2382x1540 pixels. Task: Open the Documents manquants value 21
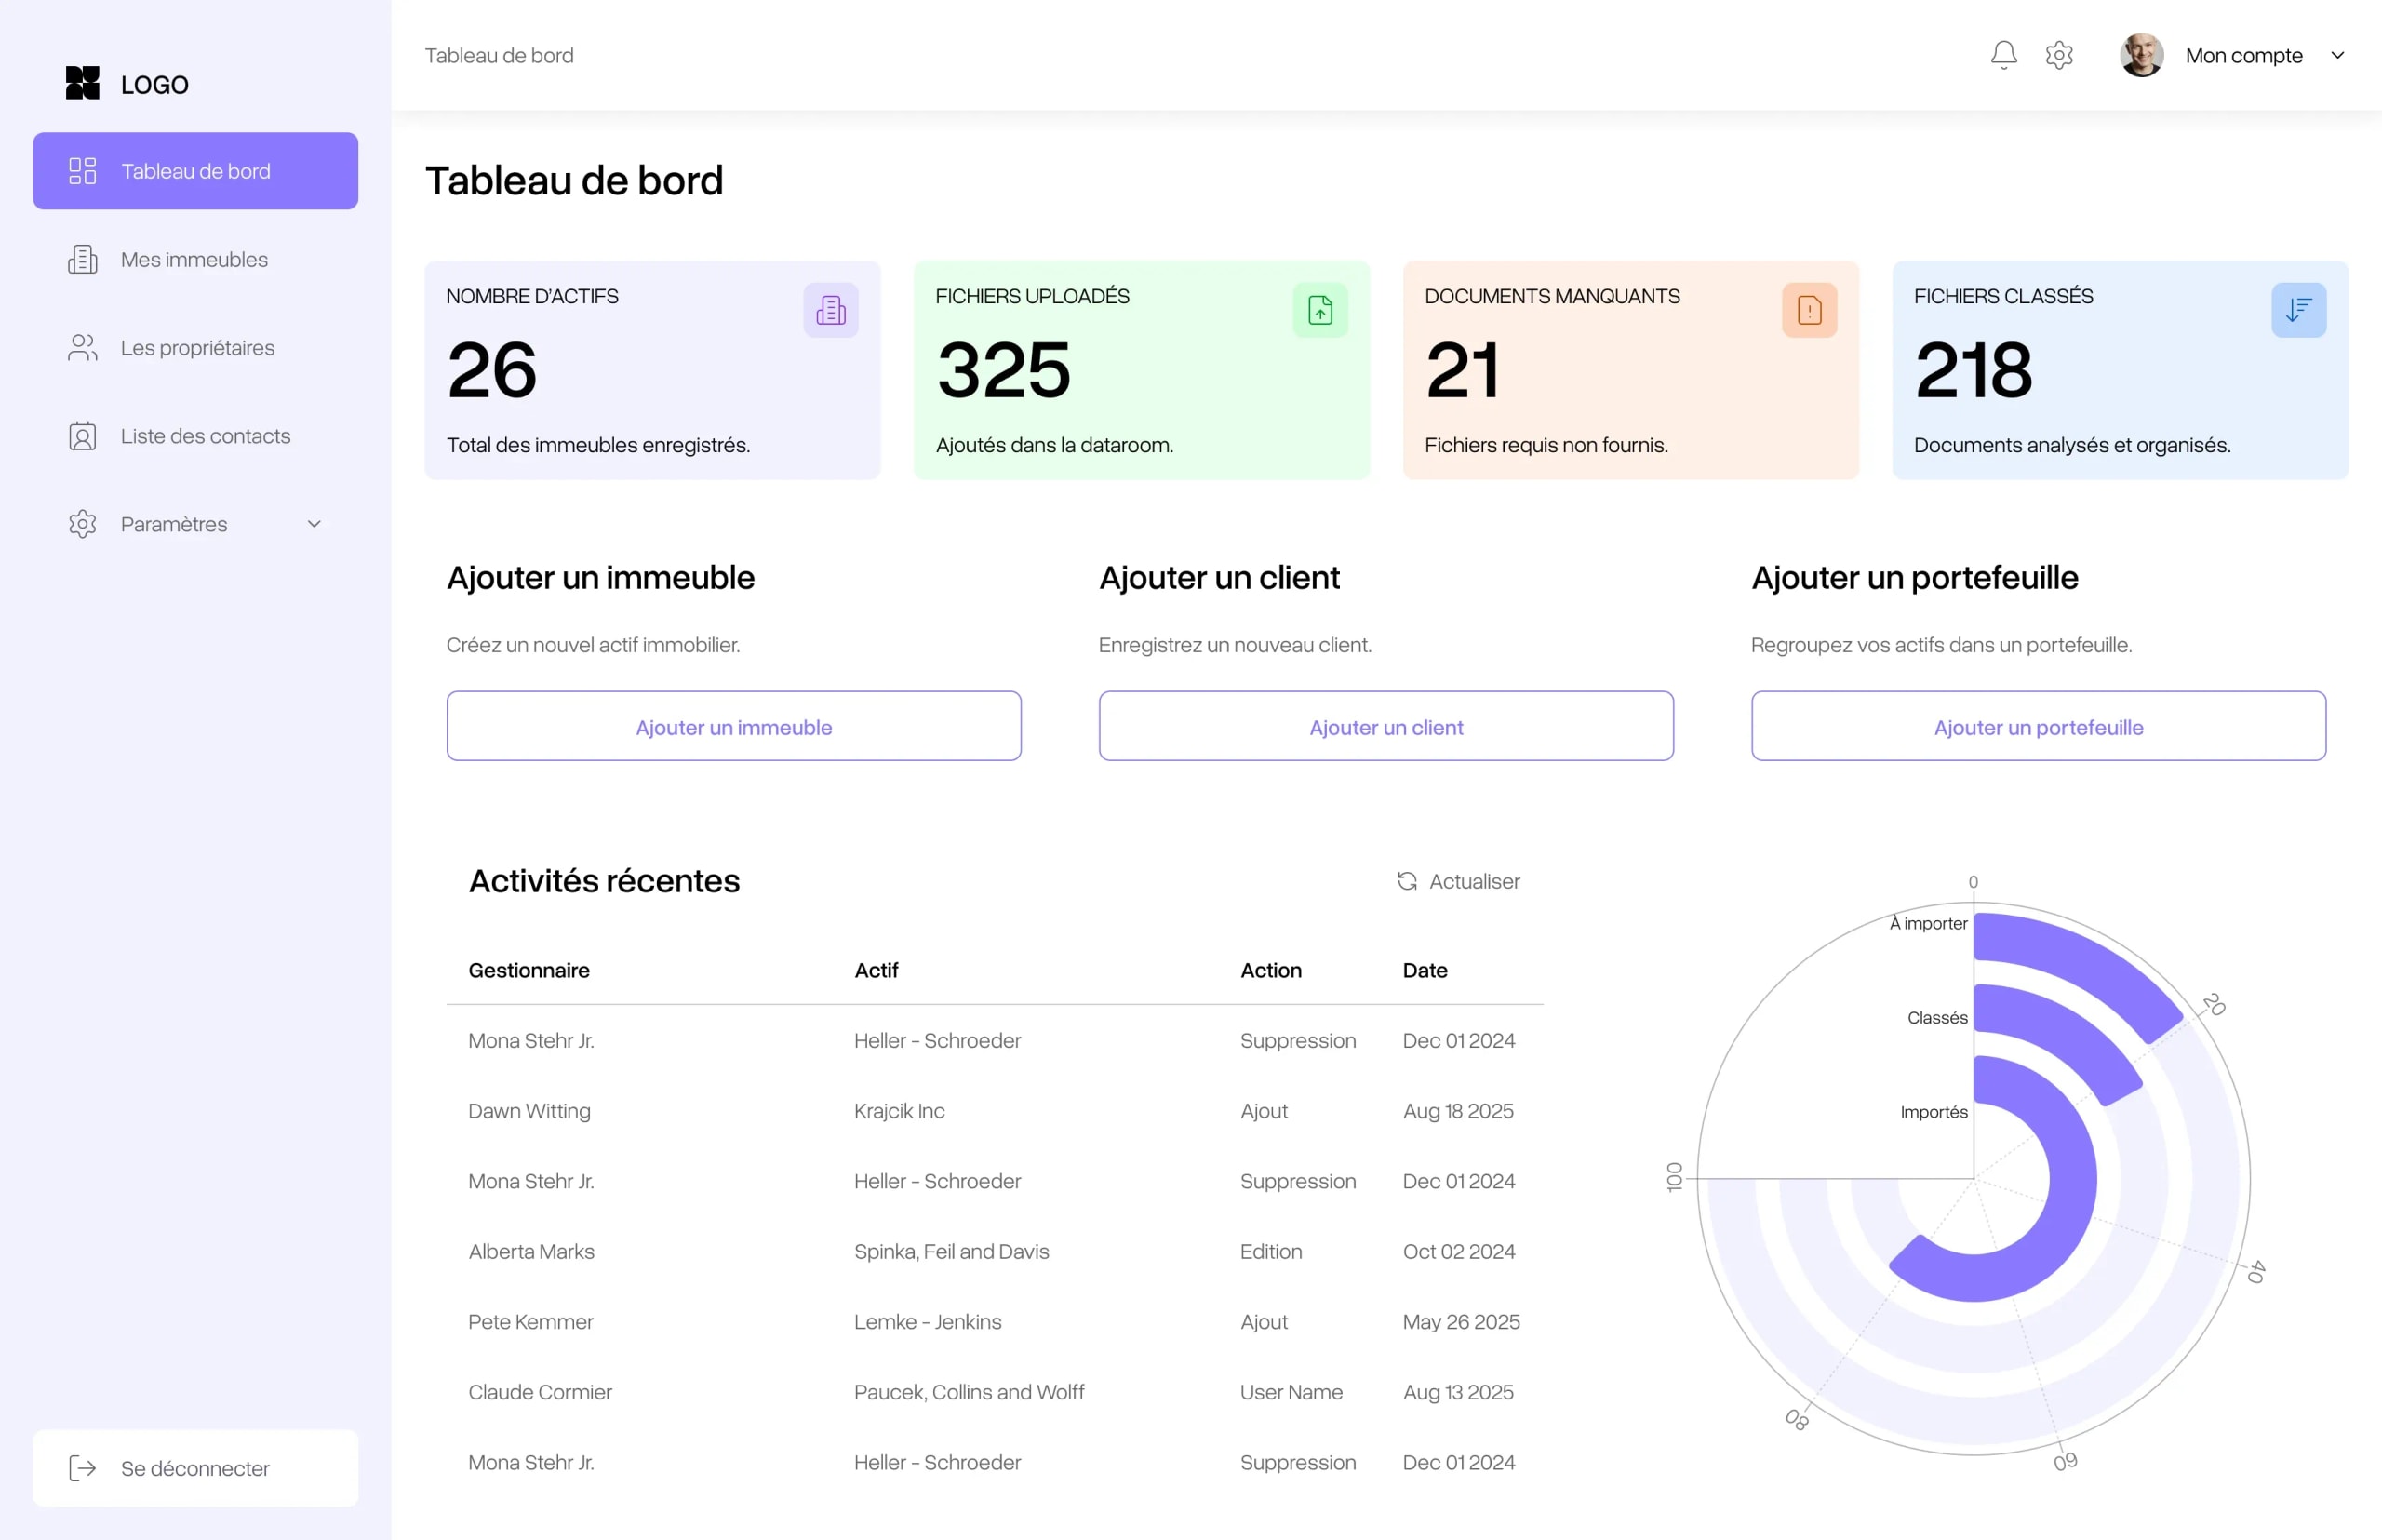pos(1462,370)
